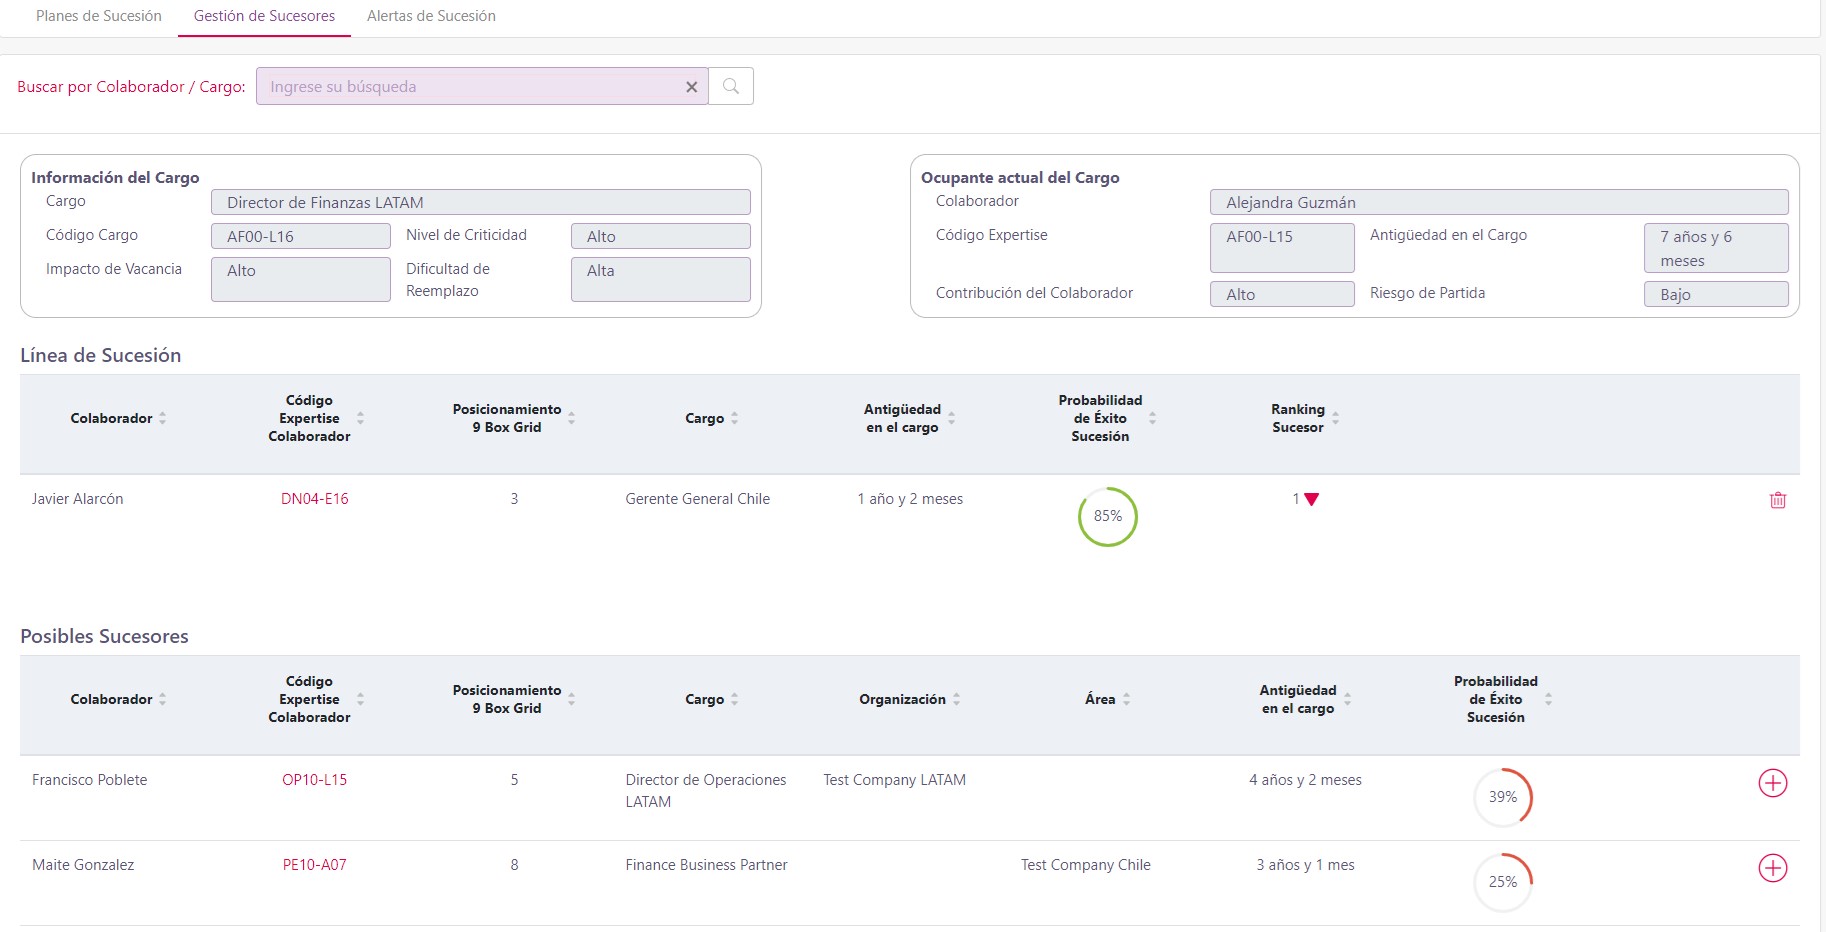Open expertise code link OP10-L15

(314, 780)
